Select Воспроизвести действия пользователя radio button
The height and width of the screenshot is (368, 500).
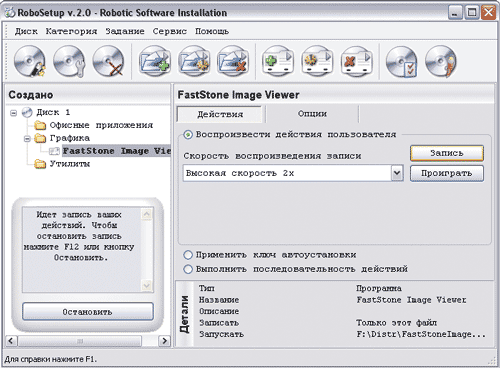tap(188, 135)
